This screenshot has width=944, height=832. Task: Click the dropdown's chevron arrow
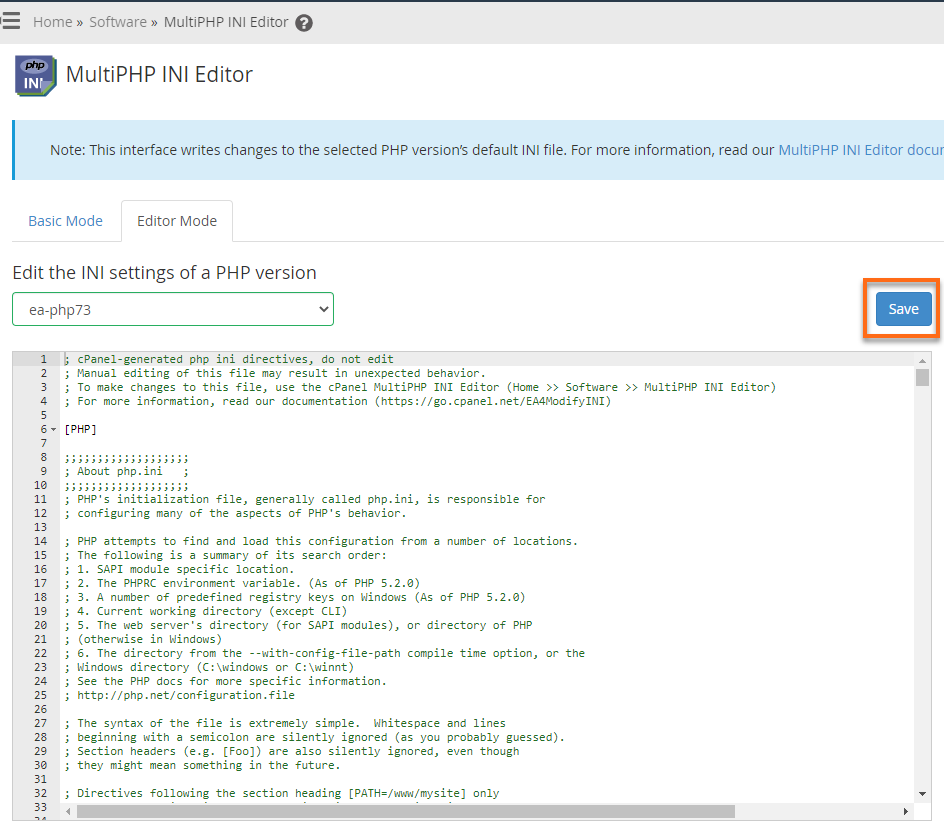(x=324, y=309)
